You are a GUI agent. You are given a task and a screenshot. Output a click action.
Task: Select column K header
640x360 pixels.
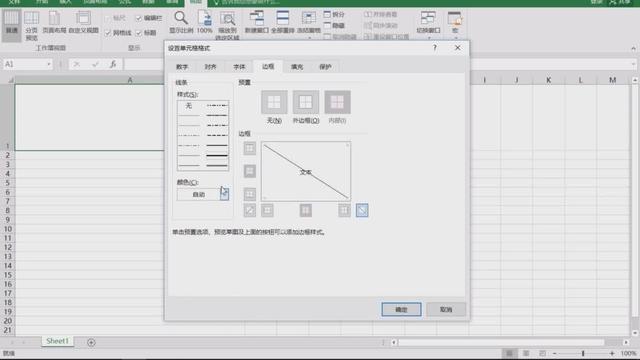pyautogui.click(x=548, y=80)
